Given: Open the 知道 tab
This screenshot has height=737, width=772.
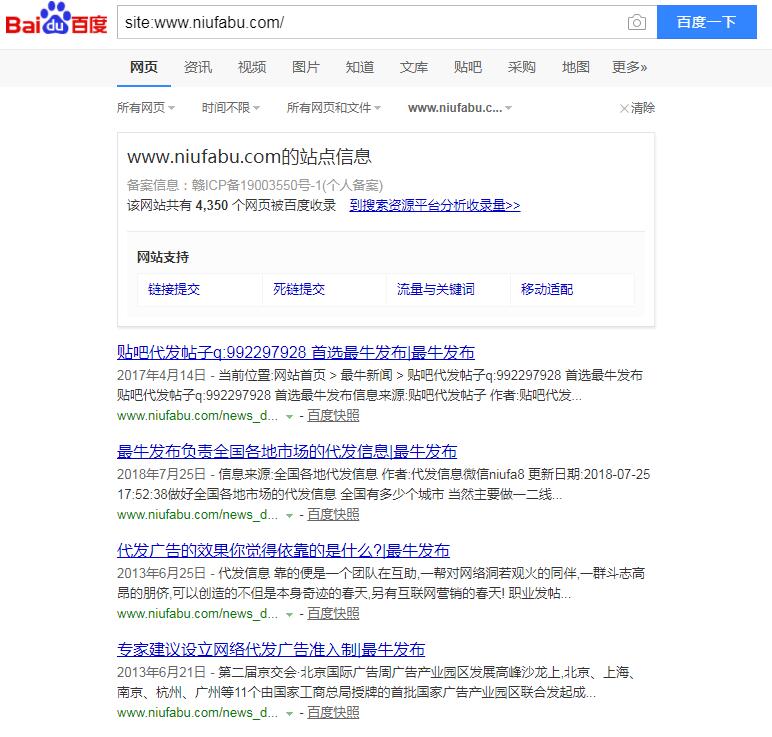Looking at the screenshot, I should pyautogui.click(x=360, y=67).
